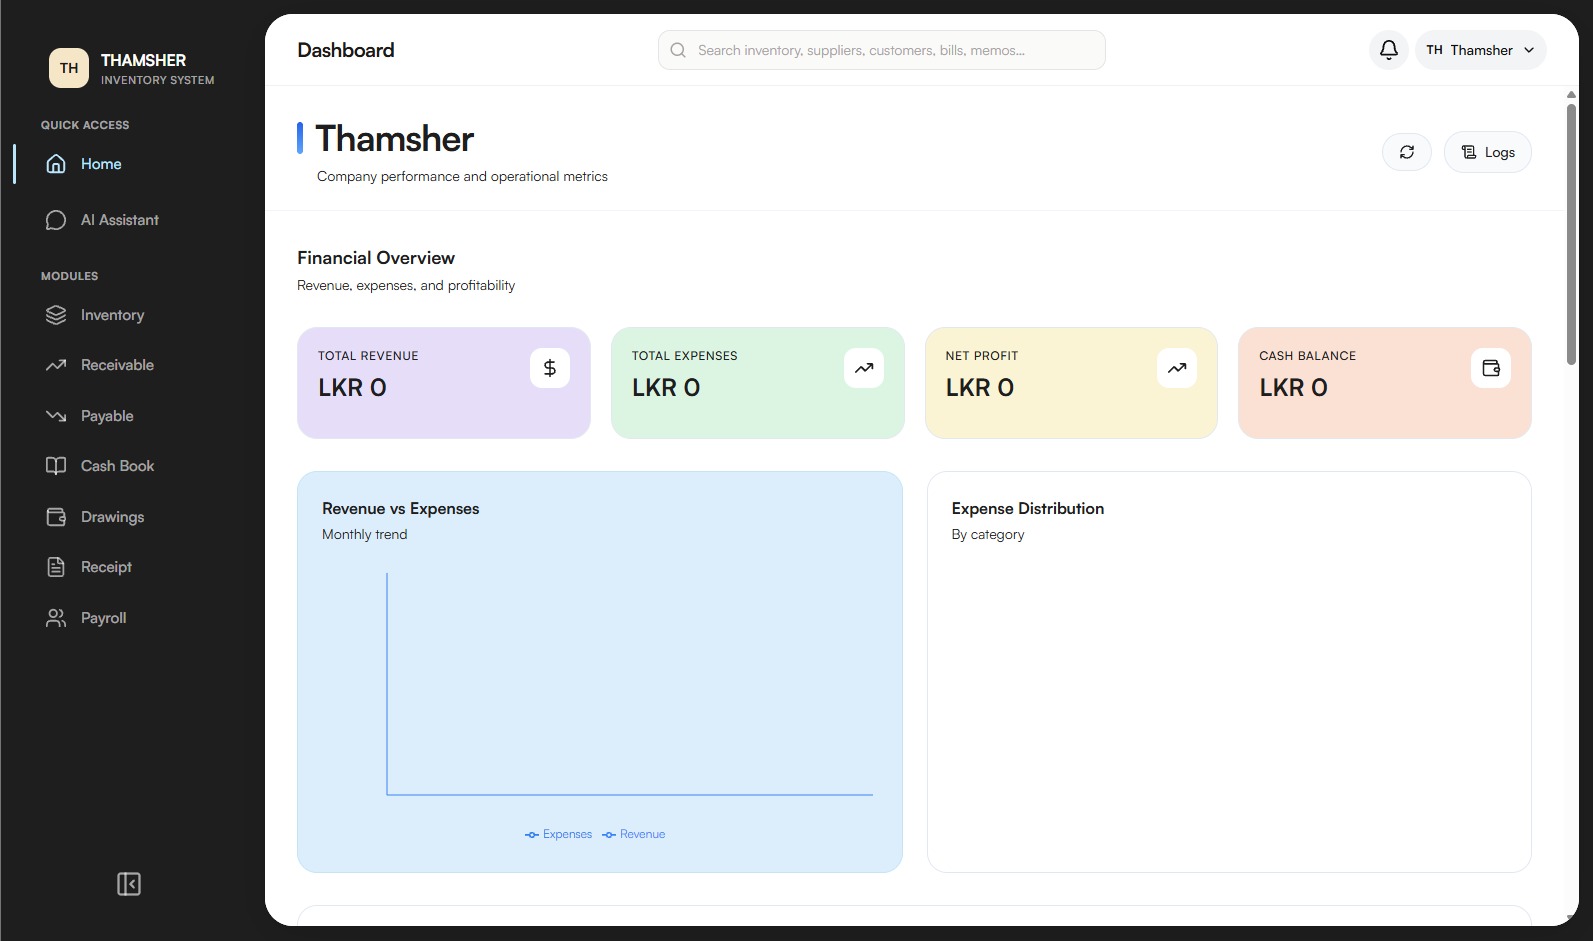Click the wallet icon on Cash Balance card
1593x941 pixels.
1490,368
